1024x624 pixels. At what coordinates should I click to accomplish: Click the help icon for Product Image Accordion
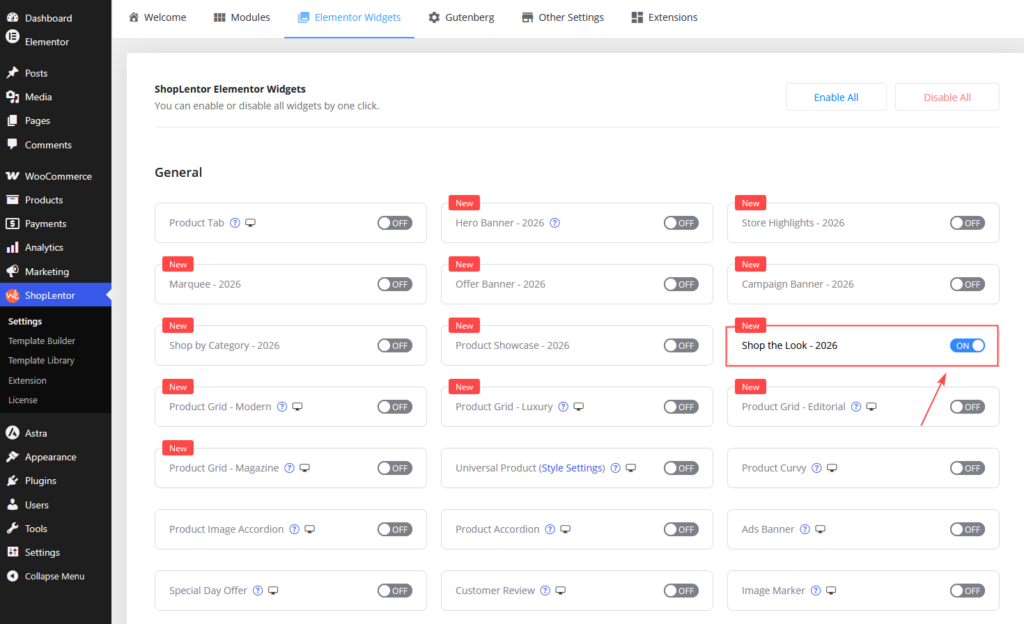[294, 529]
